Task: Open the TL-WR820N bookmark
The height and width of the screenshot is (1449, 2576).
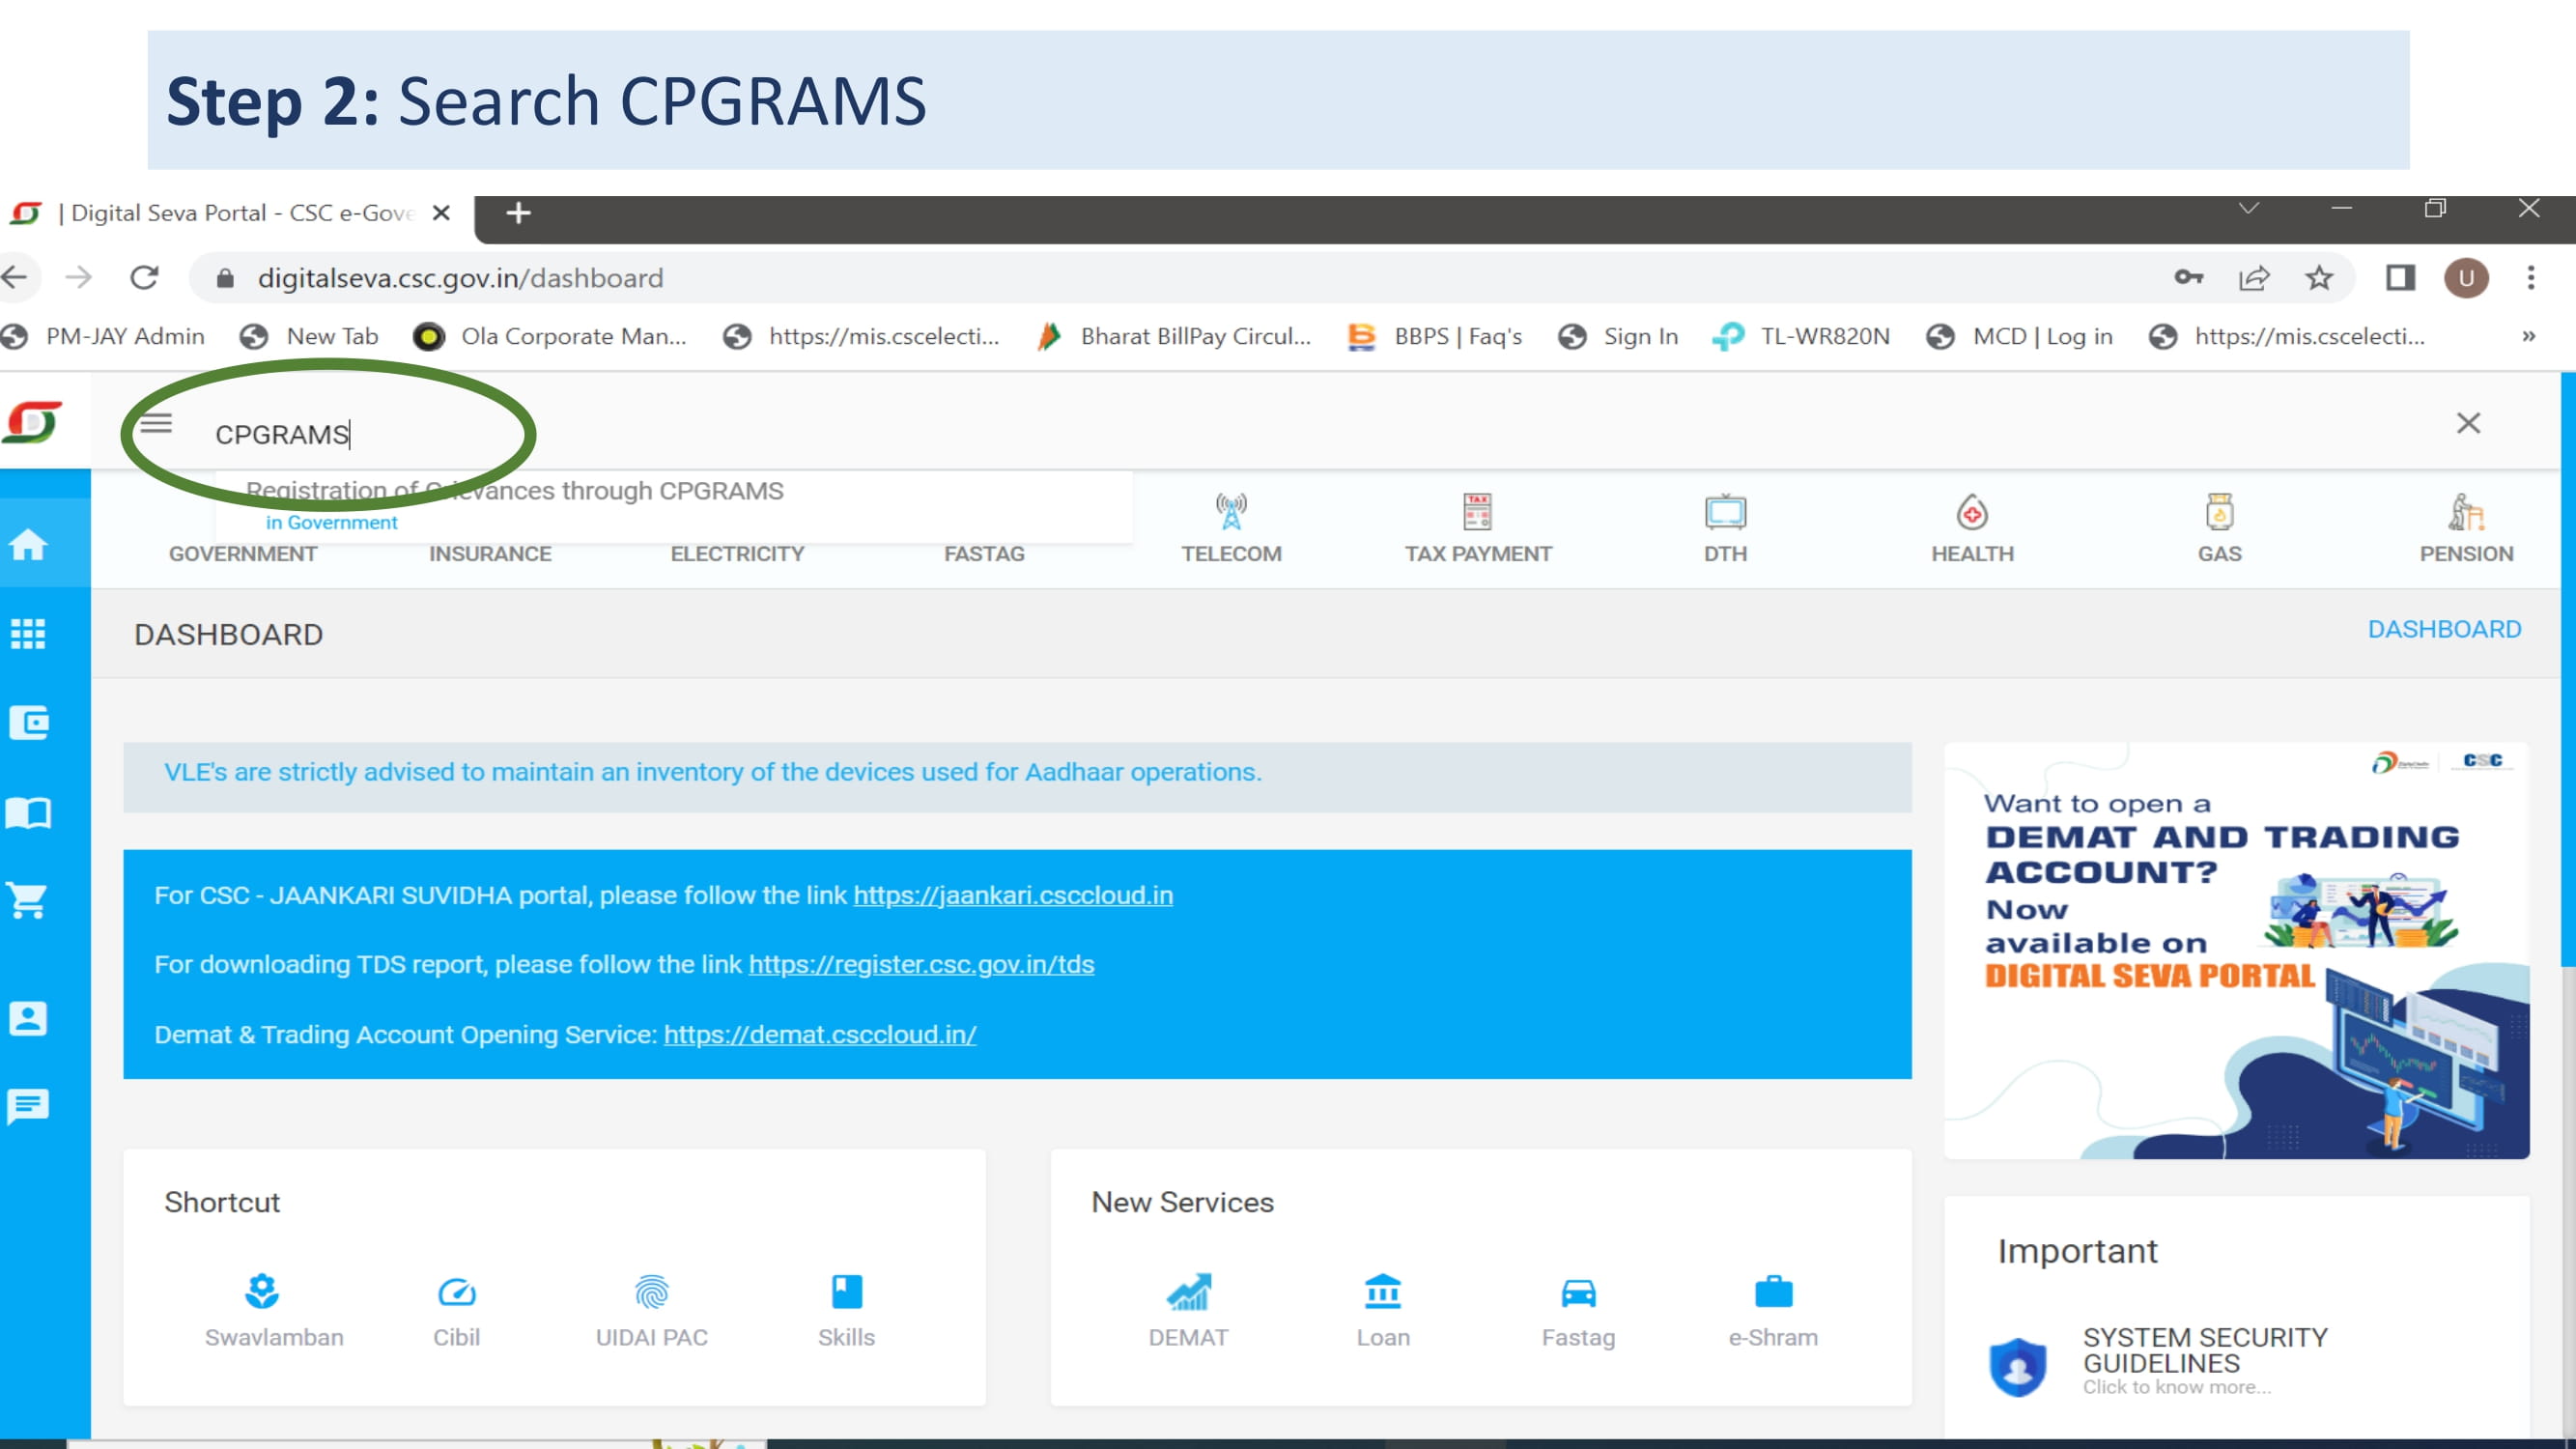Action: pos(1802,336)
